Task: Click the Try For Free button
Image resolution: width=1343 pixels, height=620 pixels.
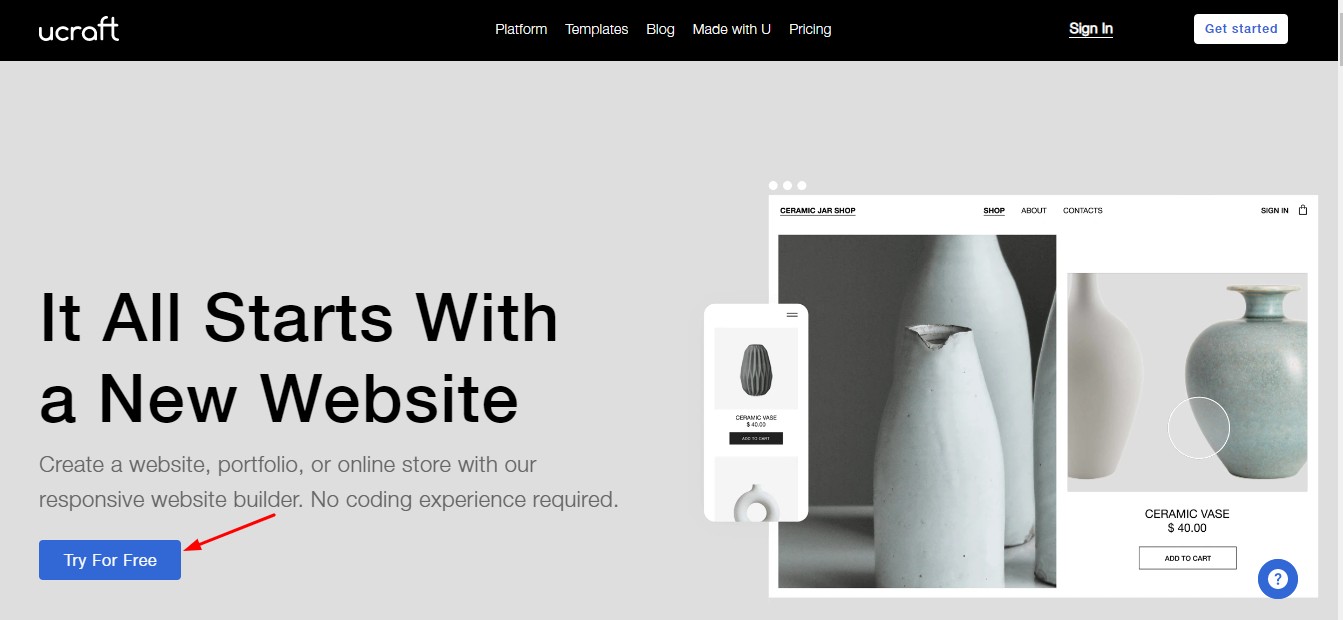Action: tap(110, 560)
